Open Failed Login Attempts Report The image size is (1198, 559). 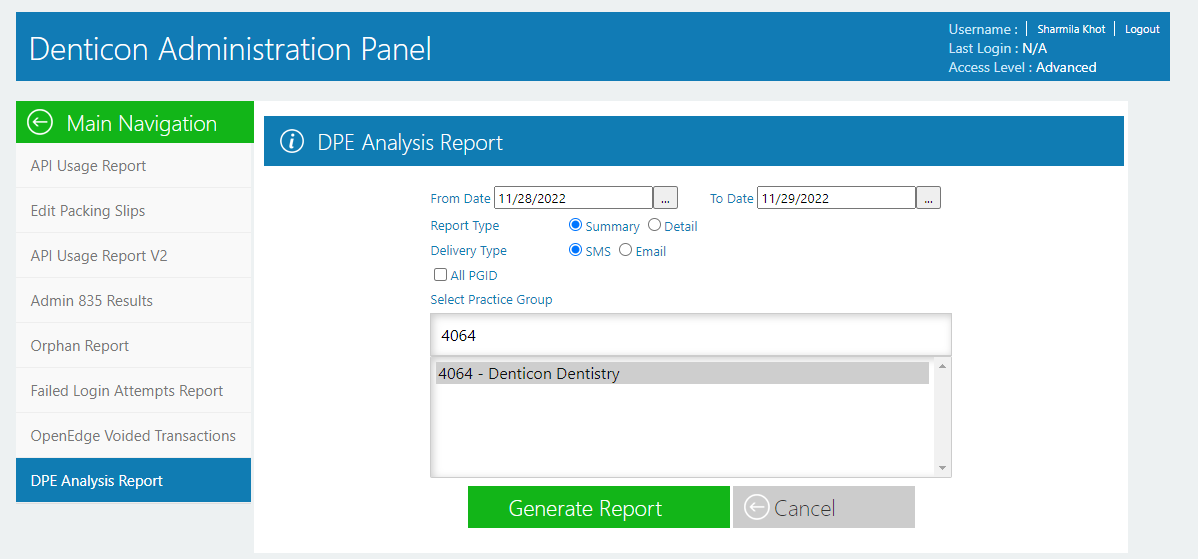(x=134, y=391)
